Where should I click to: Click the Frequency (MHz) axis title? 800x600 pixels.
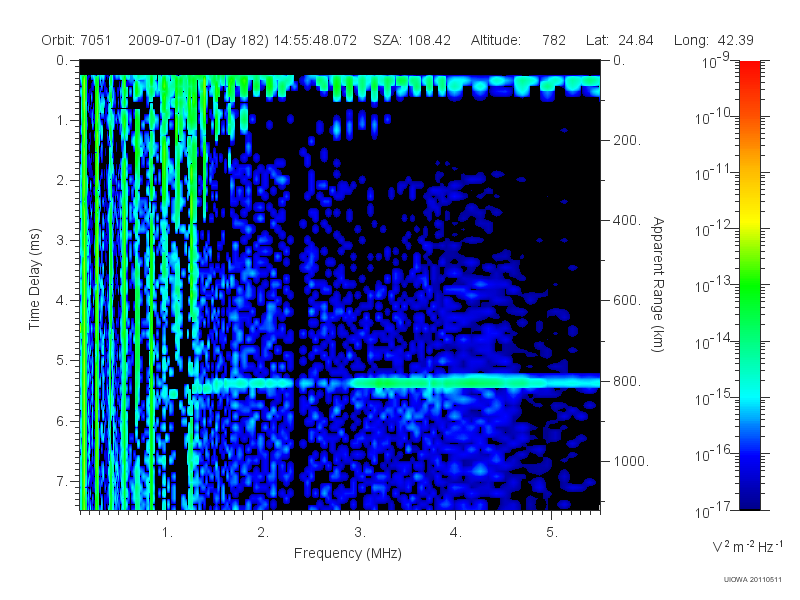pyautogui.click(x=347, y=553)
